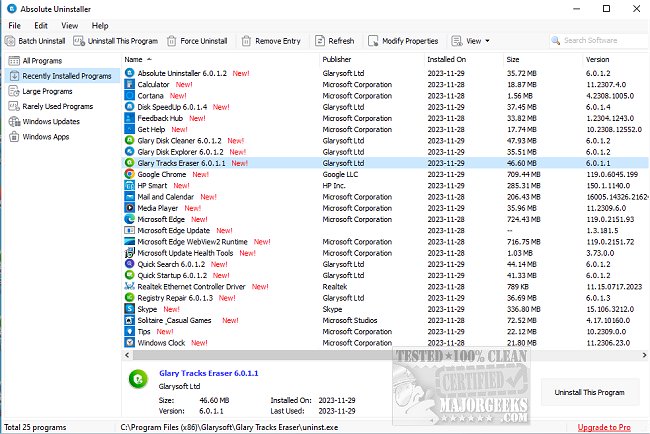Select the Skype entry icon
The image size is (650, 434).
(129, 309)
